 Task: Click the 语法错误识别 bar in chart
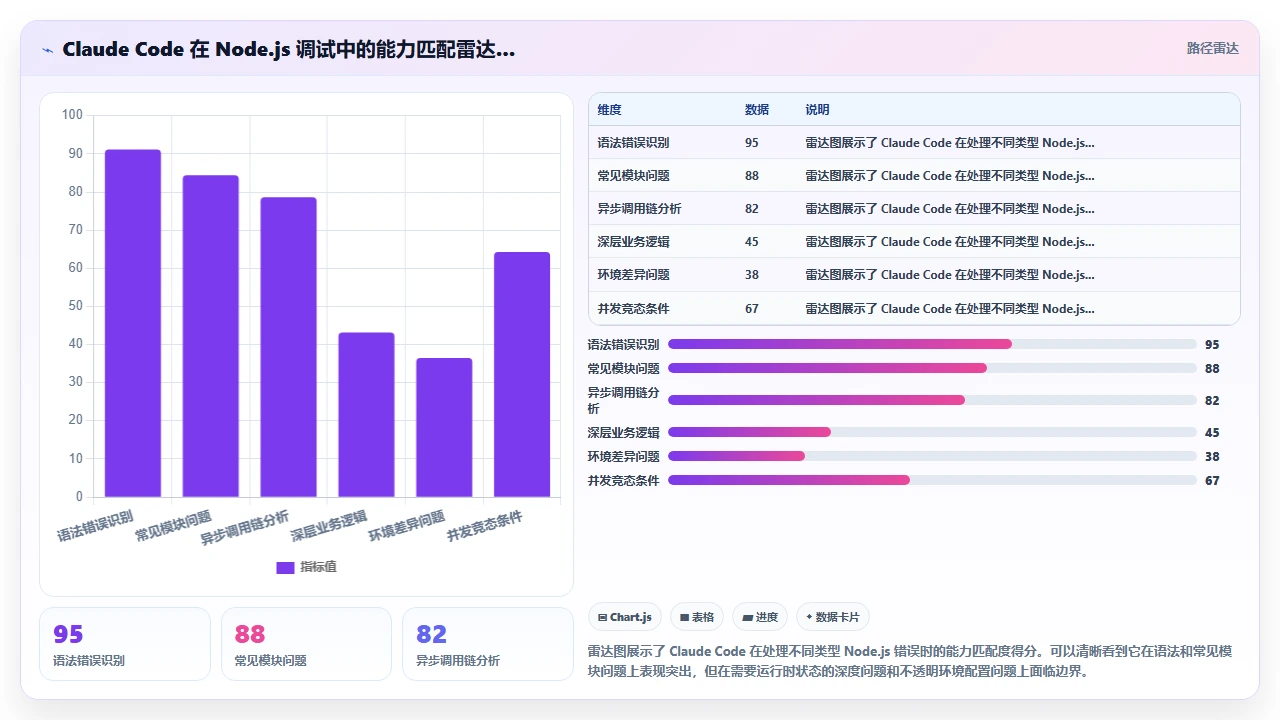point(133,323)
